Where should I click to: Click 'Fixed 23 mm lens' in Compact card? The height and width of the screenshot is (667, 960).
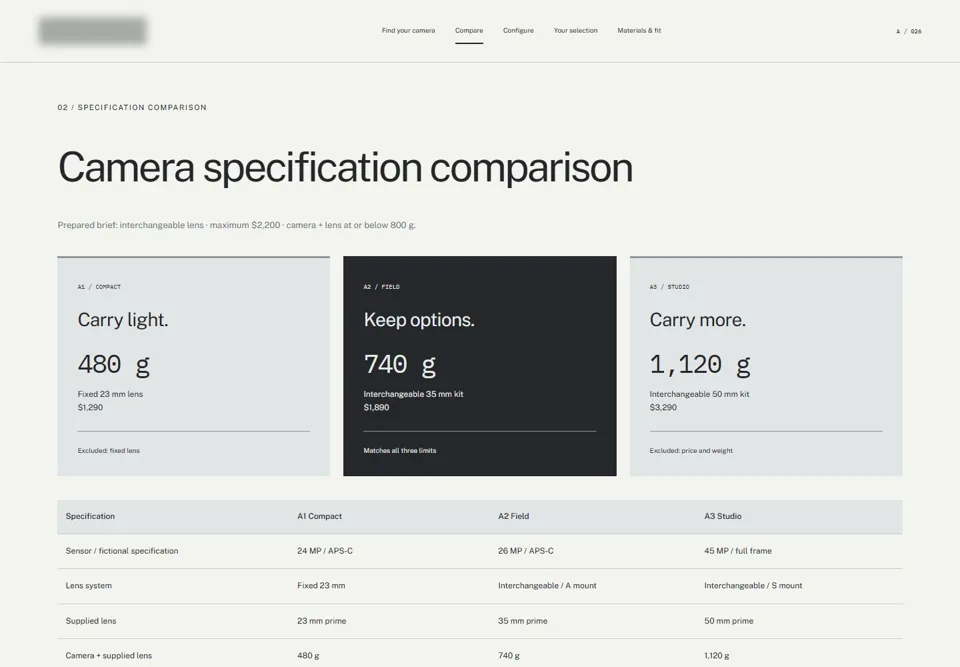[110, 394]
